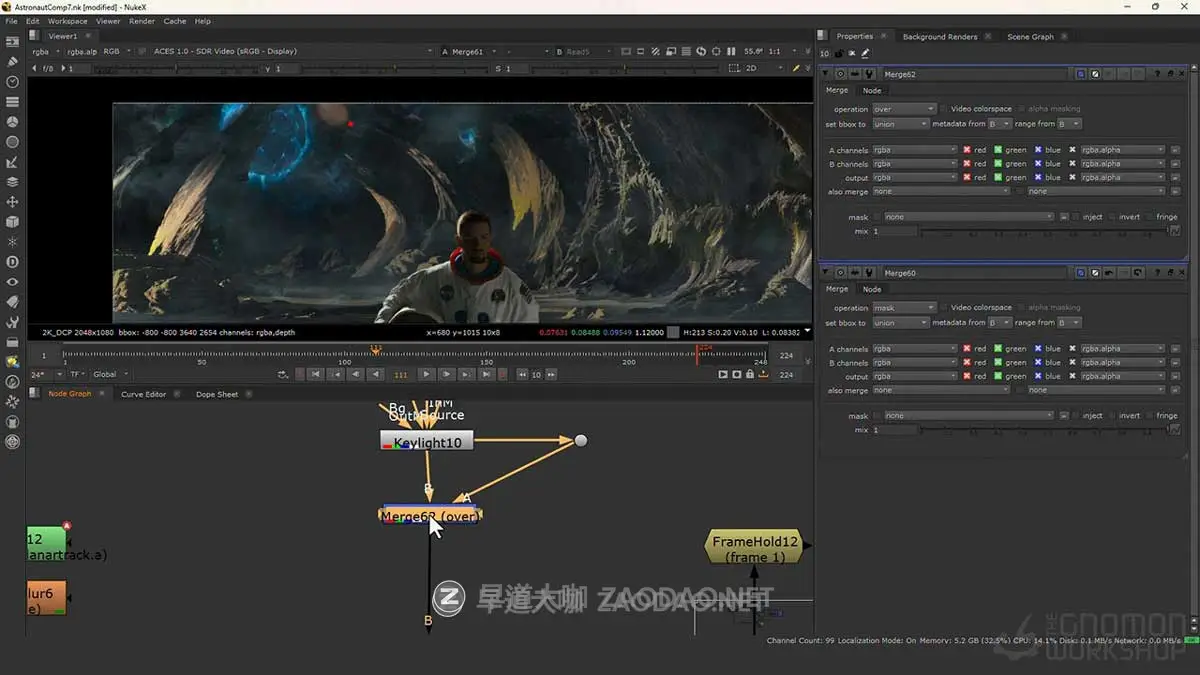This screenshot has width=1200, height=675.
Task: Toggle the red channel checkbox in Merge62
Action: point(969,149)
